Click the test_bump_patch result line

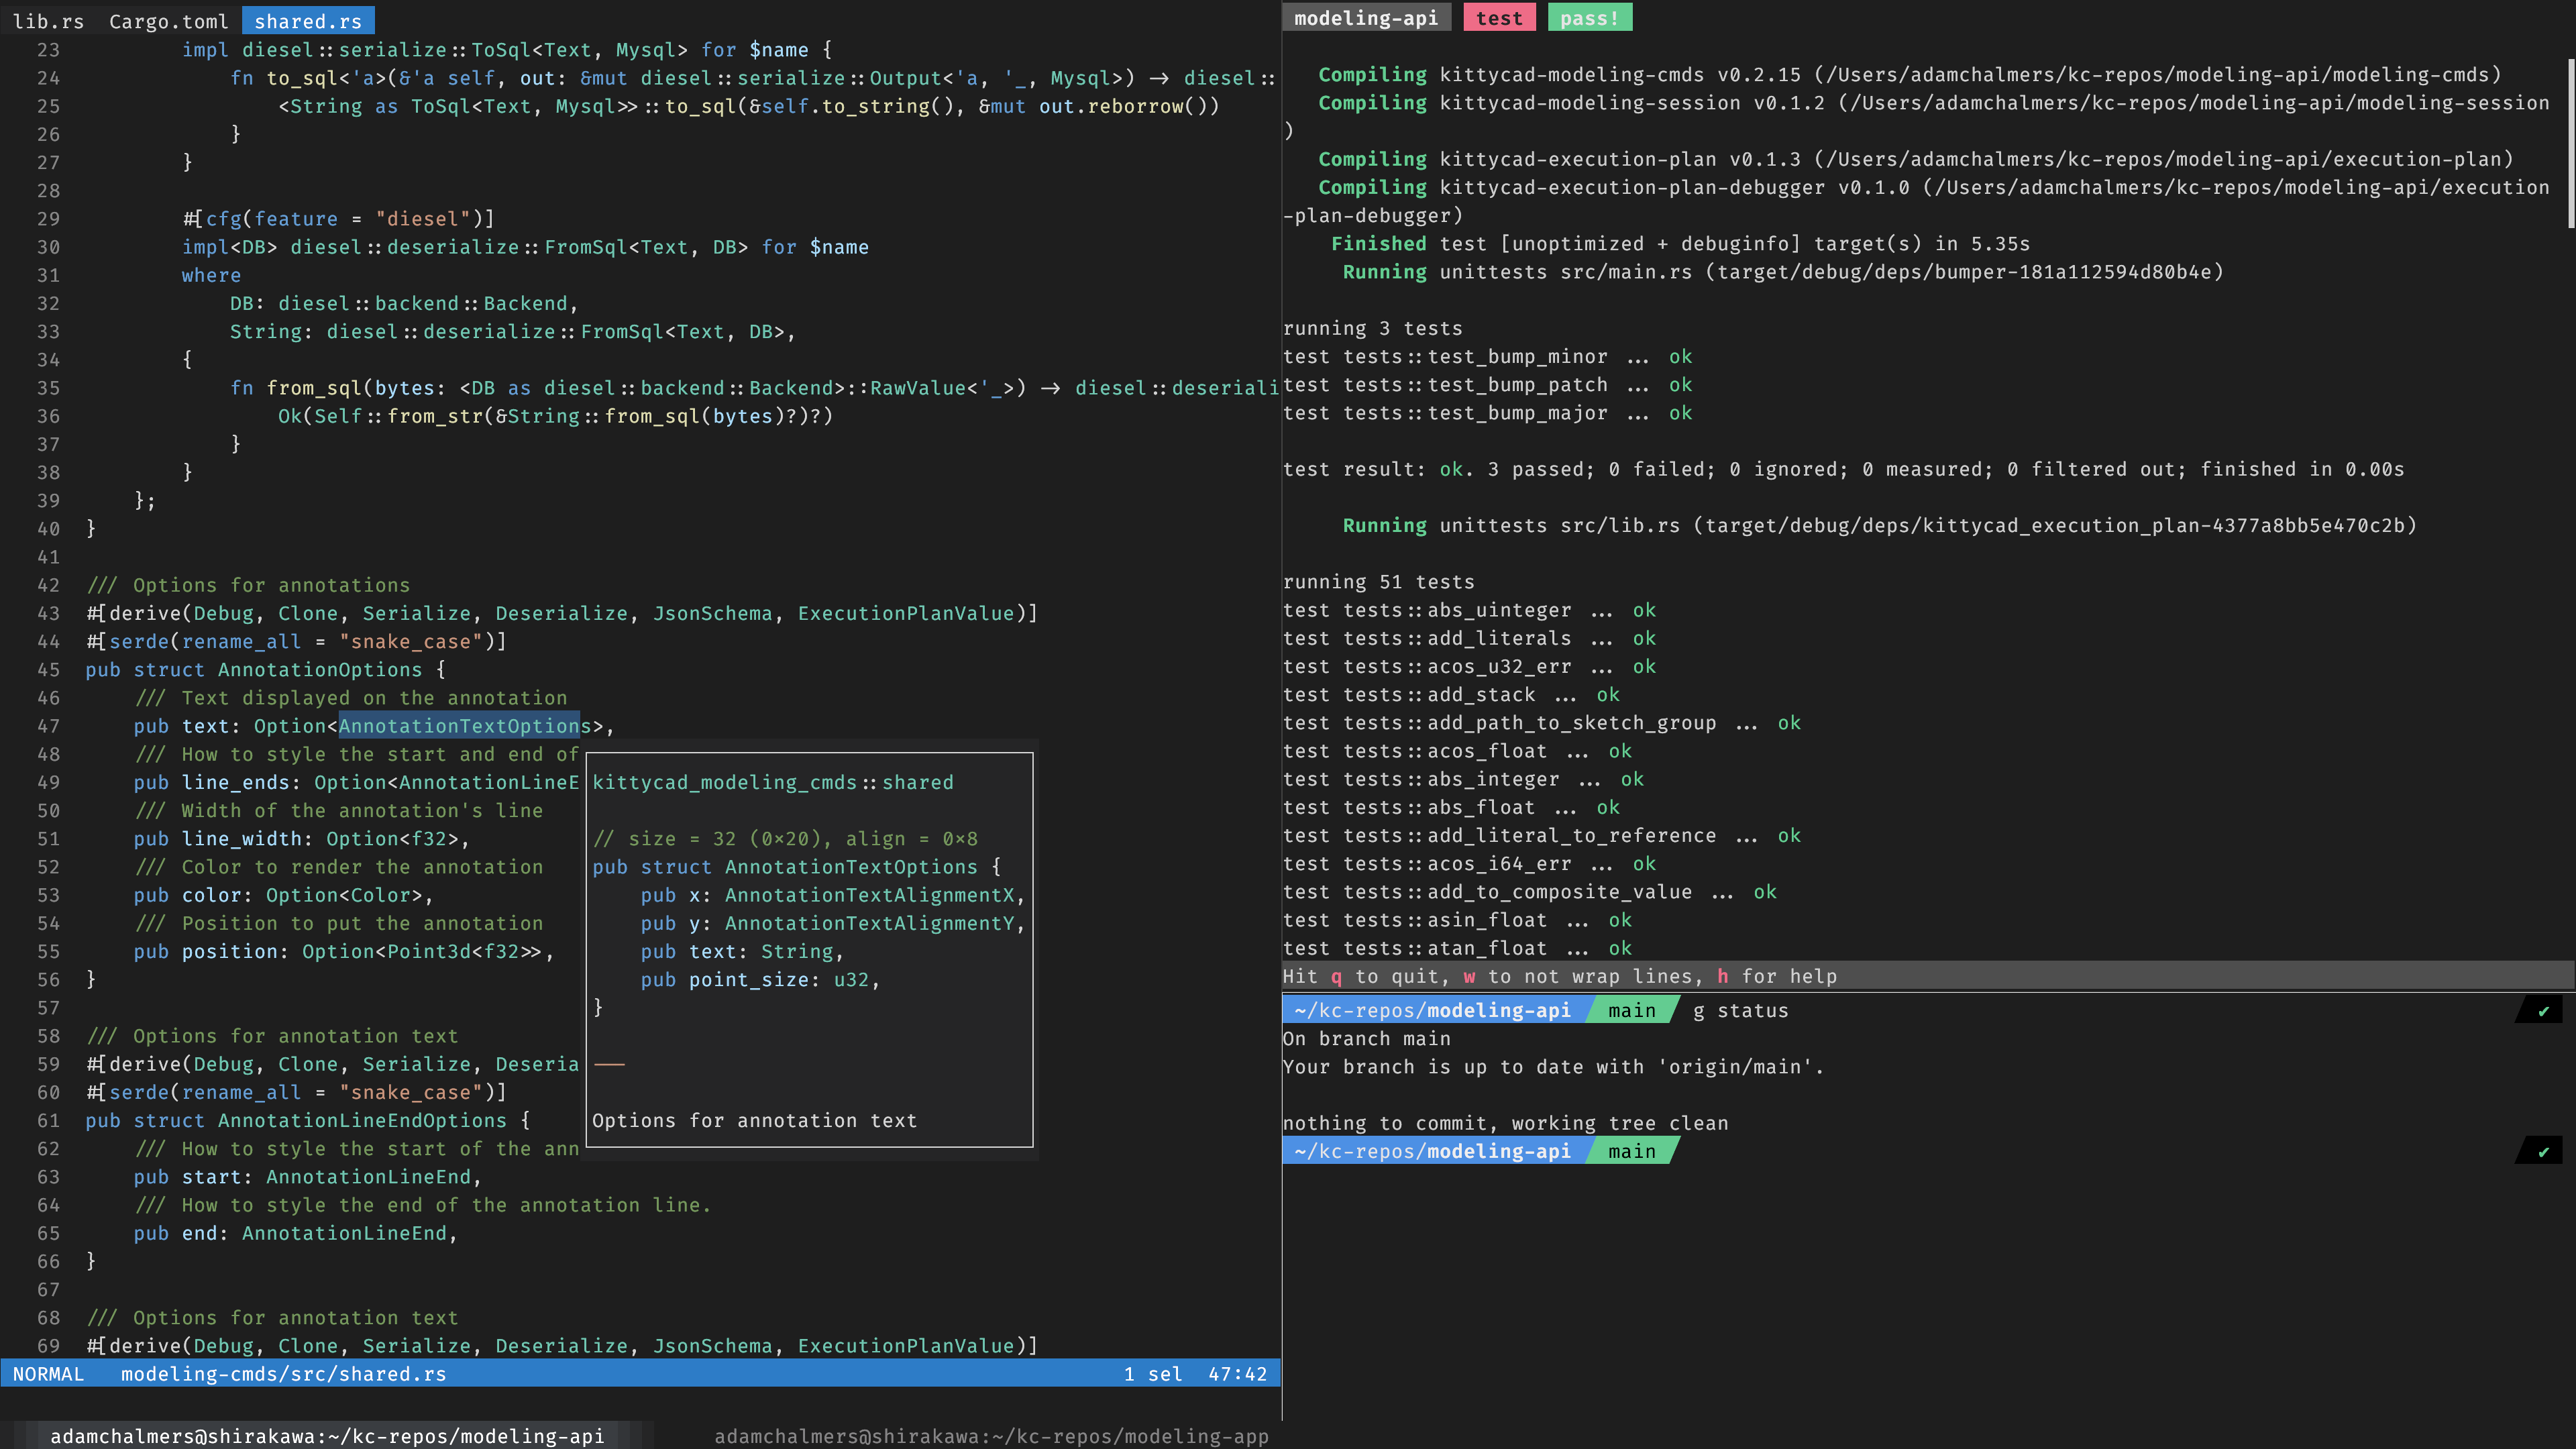click(1487, 385)
